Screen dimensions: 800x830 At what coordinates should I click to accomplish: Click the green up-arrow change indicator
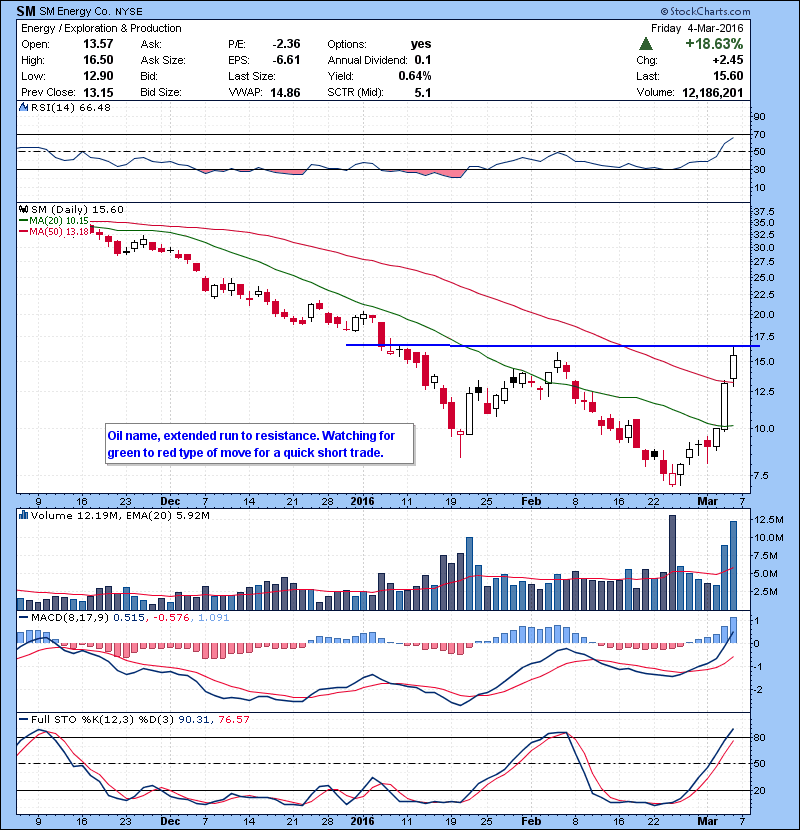pyautogui.click(x=645, y=43)
